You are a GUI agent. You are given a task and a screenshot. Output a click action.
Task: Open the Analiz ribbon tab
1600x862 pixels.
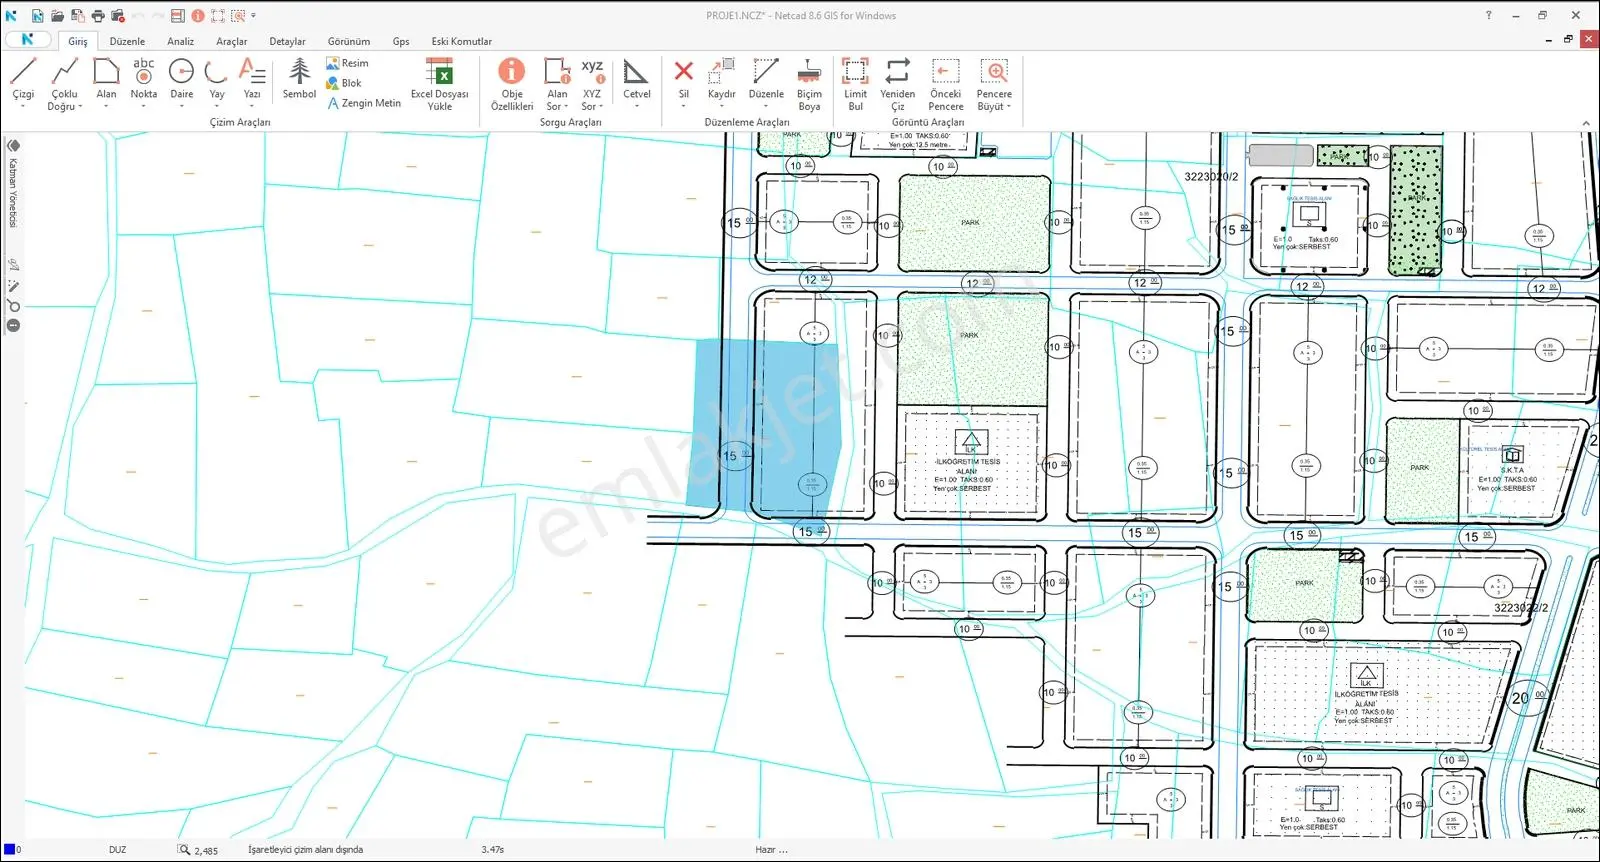point(181,42)
